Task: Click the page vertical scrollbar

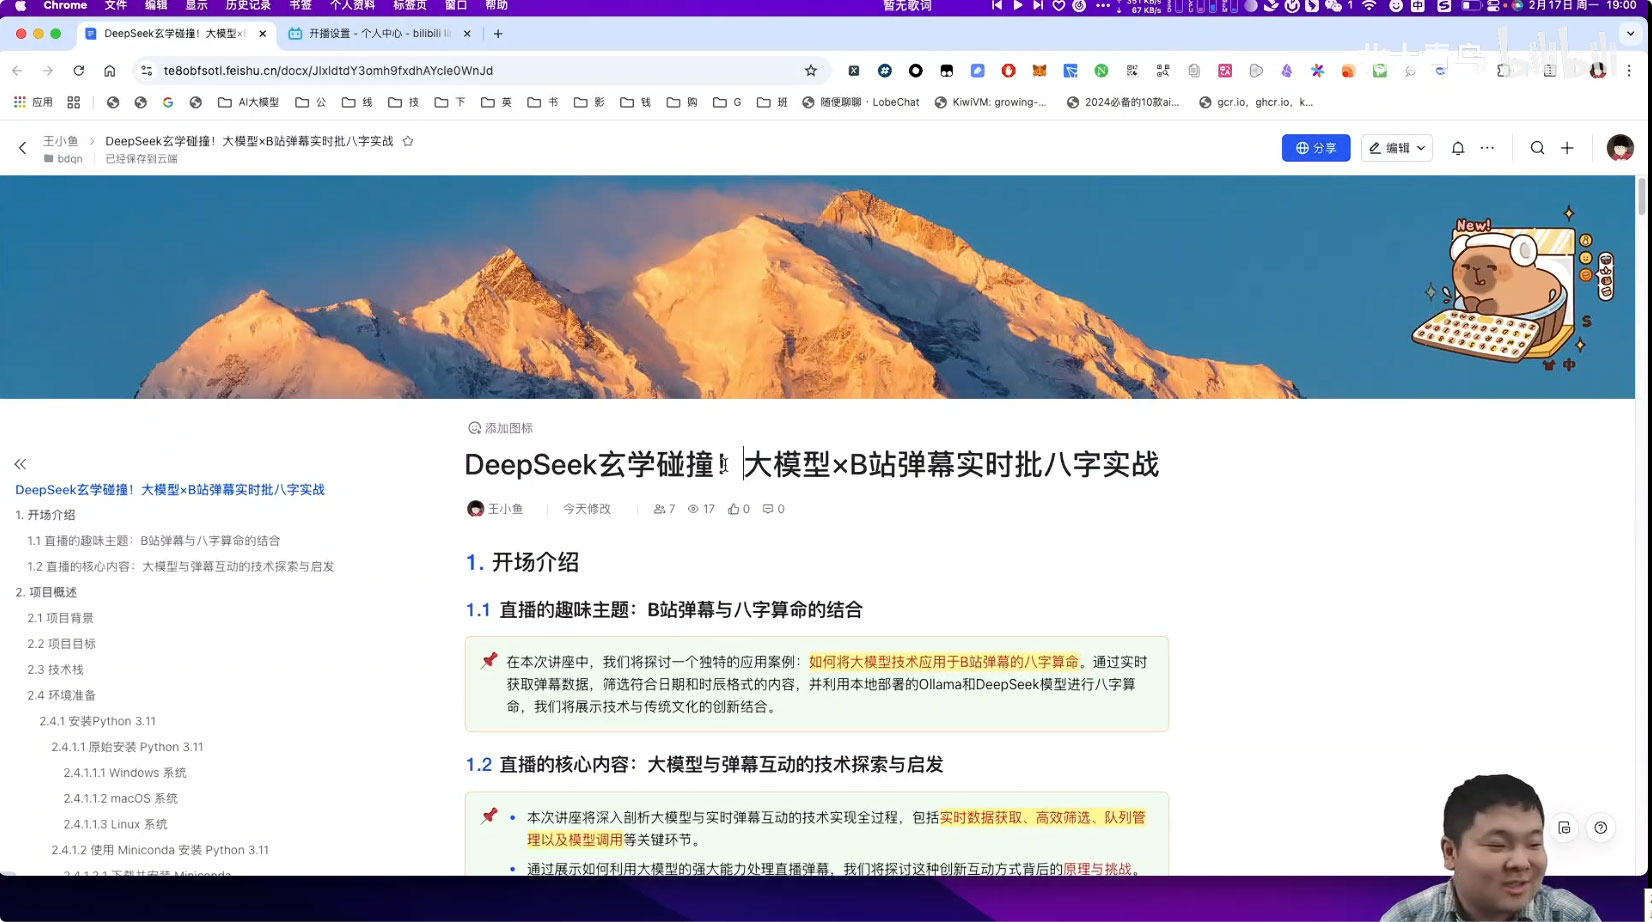Action: pyautogui.click(x=1641, y=196)
